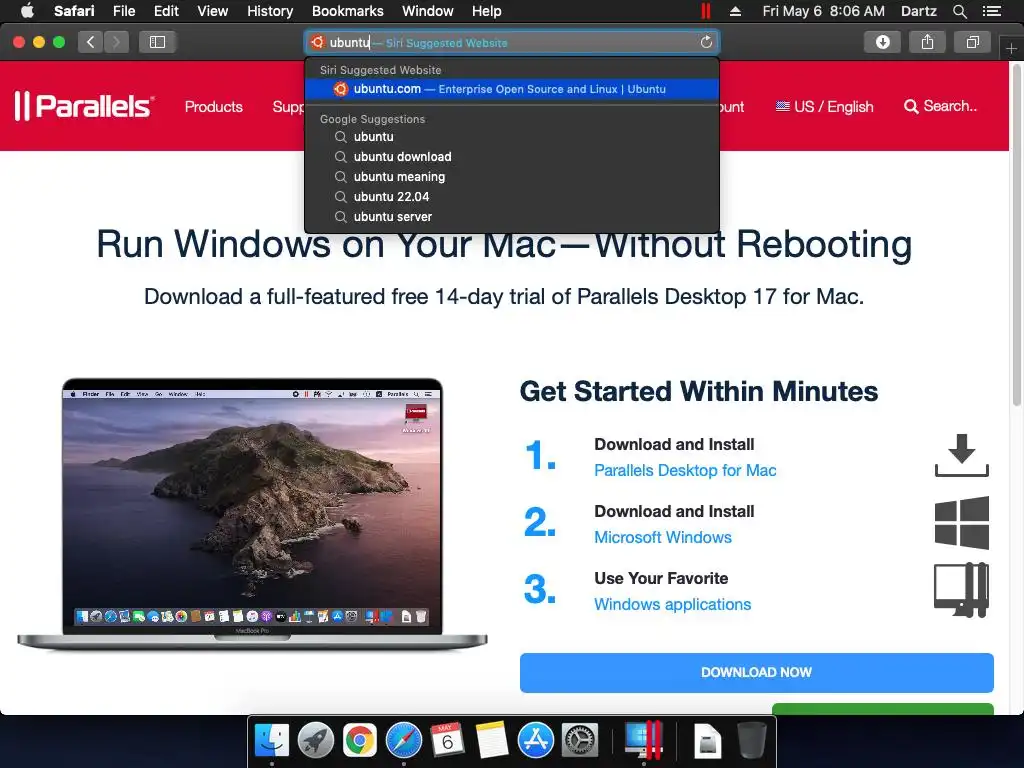The image size is (1024, 768).
Task: Open the Bookmarks menu
Action: [x=347, y=11]
